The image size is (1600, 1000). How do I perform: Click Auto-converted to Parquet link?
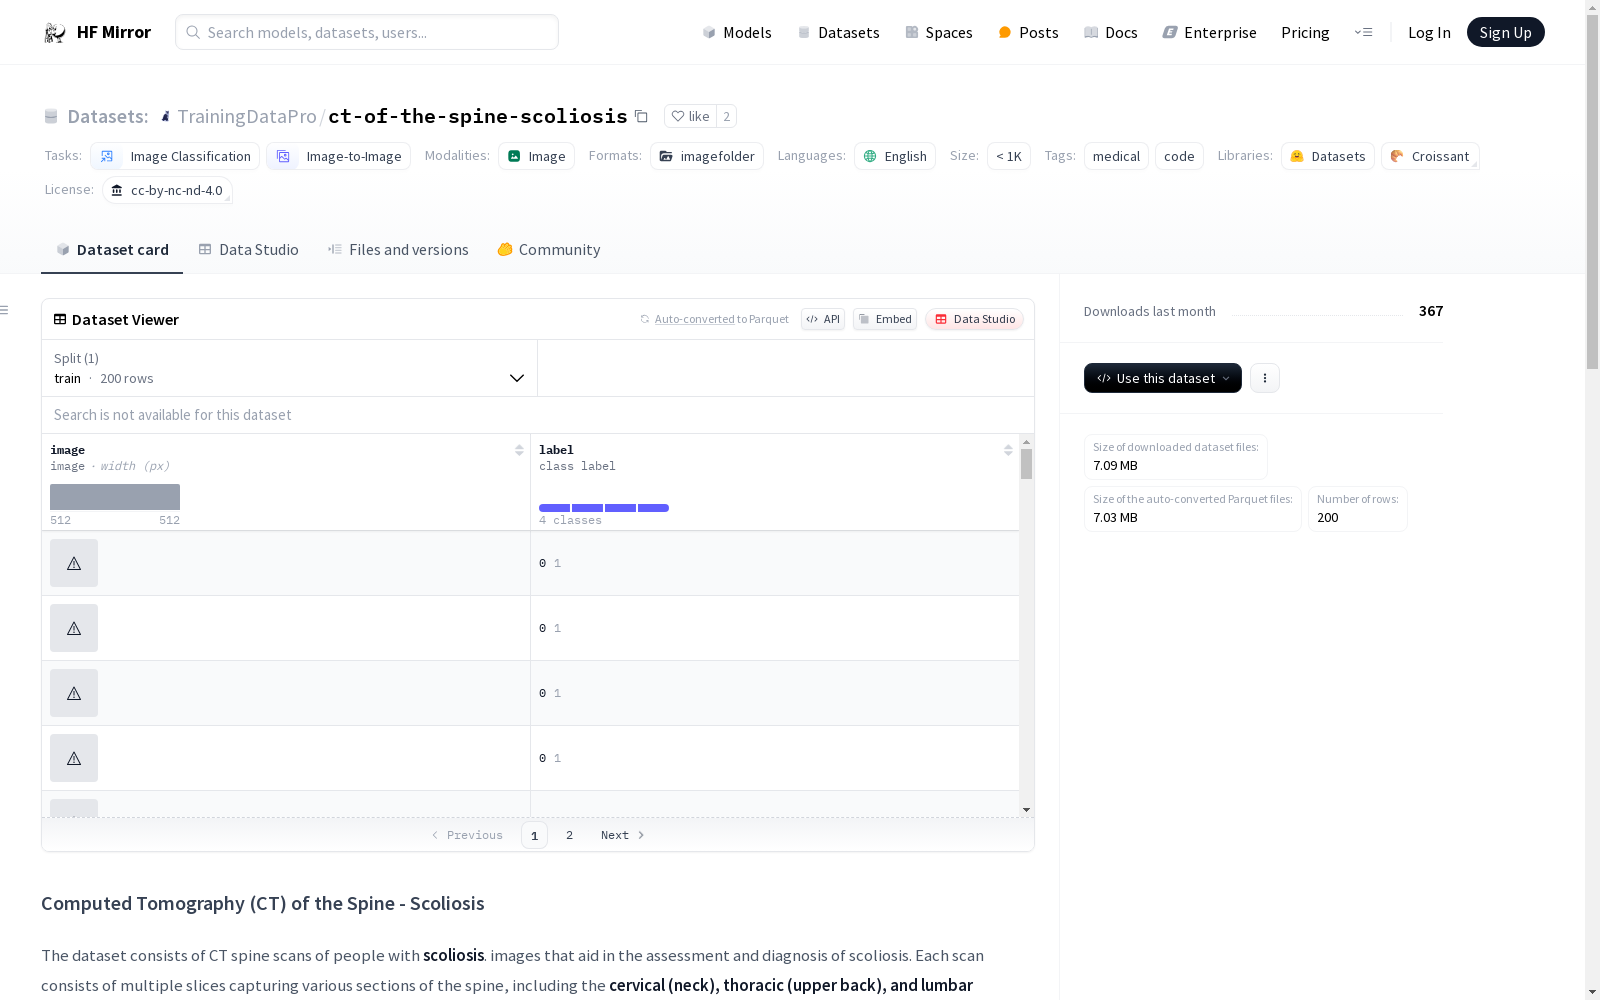point(714,319)
